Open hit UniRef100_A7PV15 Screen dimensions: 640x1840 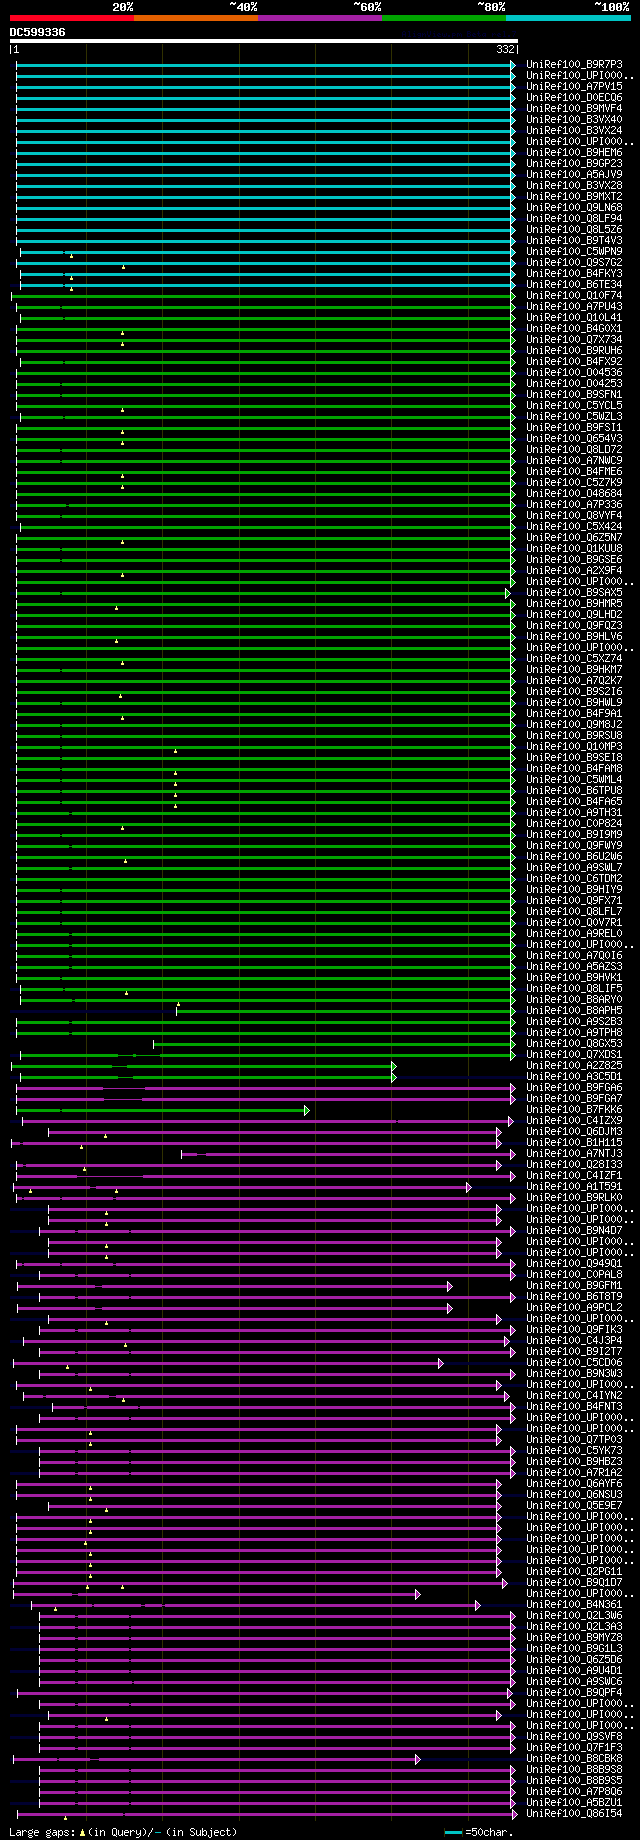coord(575,86)
